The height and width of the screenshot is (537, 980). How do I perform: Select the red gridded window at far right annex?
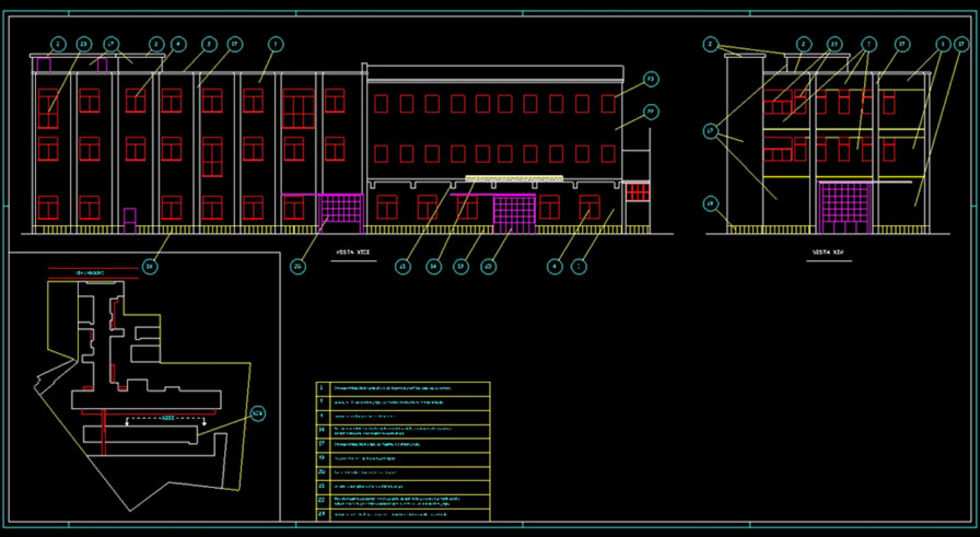click(x=636, y=191)
